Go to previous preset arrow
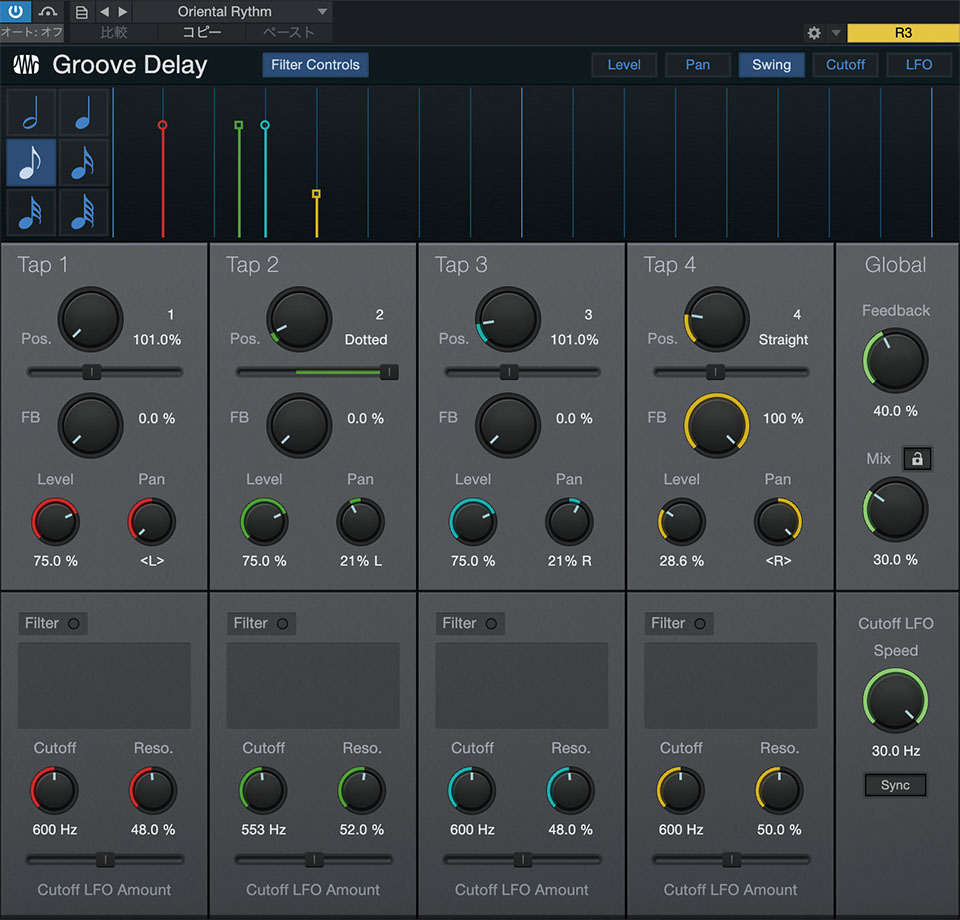 tap(105, 12)
